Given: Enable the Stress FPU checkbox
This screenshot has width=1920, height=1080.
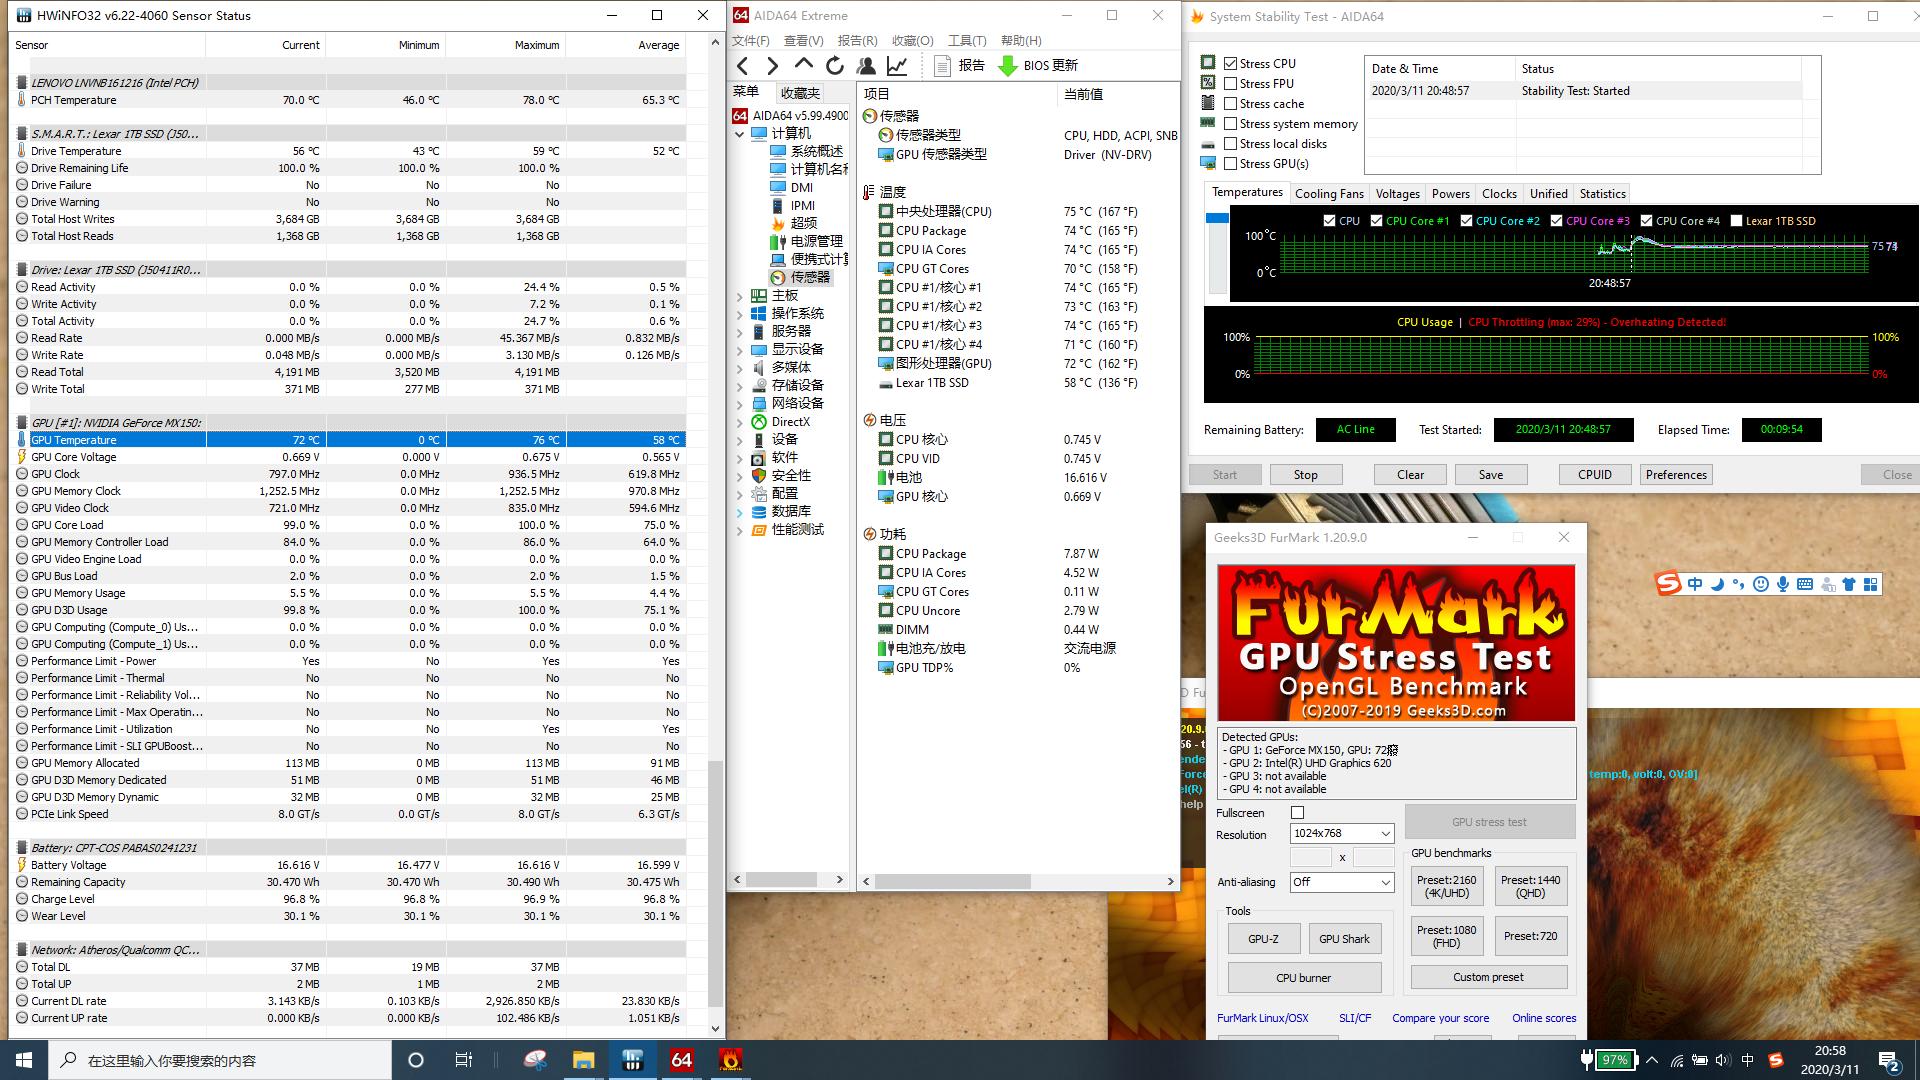Looking at the screenshot, I should point(1231,83).
